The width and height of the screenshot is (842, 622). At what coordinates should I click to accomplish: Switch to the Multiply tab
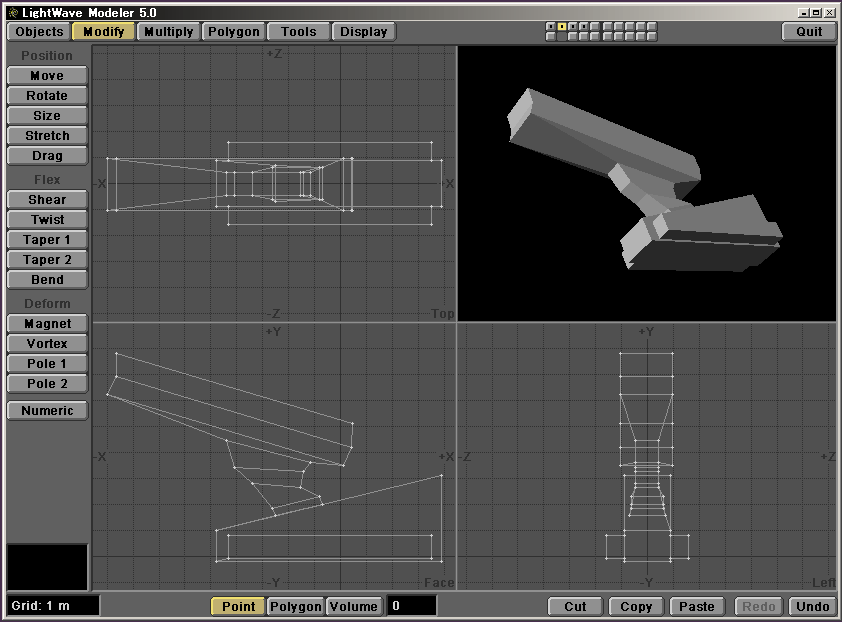pyautogui.click(x=168, y=32)
